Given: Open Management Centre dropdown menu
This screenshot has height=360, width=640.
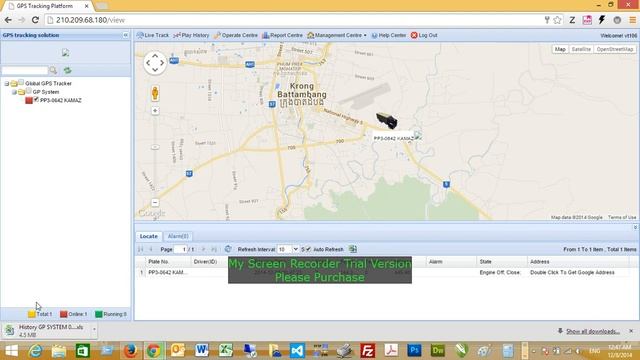Looking at the screenshot, I should pos(337,36).
